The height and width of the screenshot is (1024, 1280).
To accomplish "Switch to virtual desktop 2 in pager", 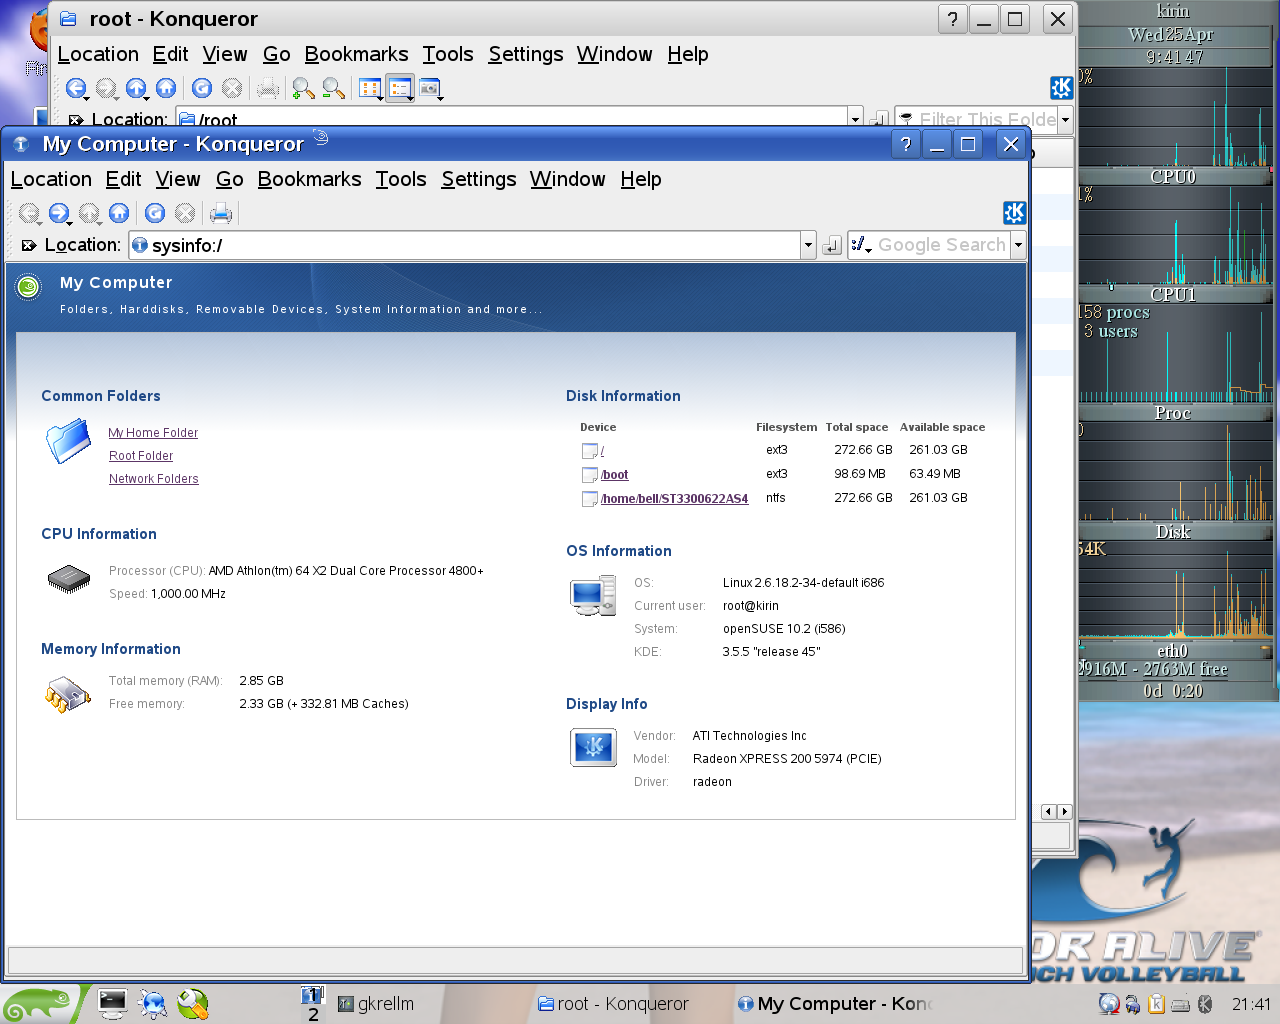I will (x=313, y=1014).
